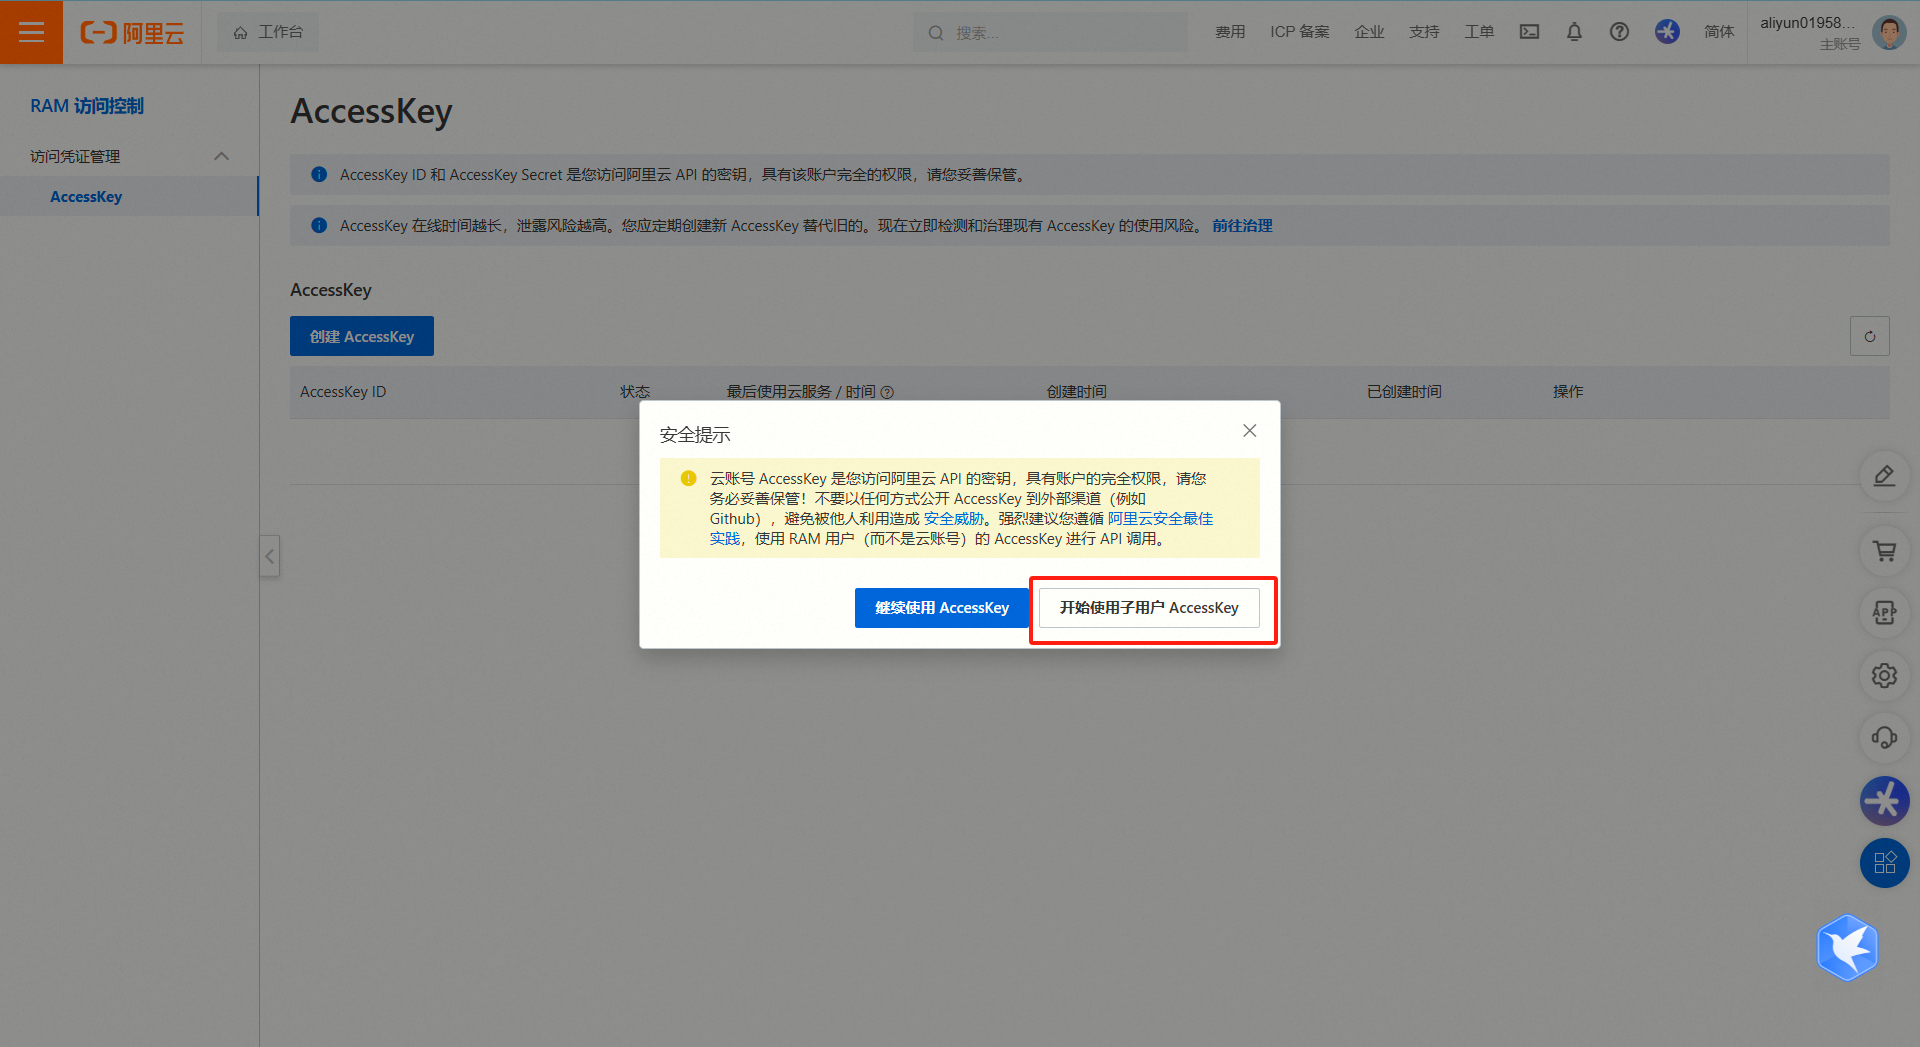Image resolution: width=1920 pixels, height=1047 pixels.
Task: Refresh the AccessKey table
Action: pos(1869,336)
